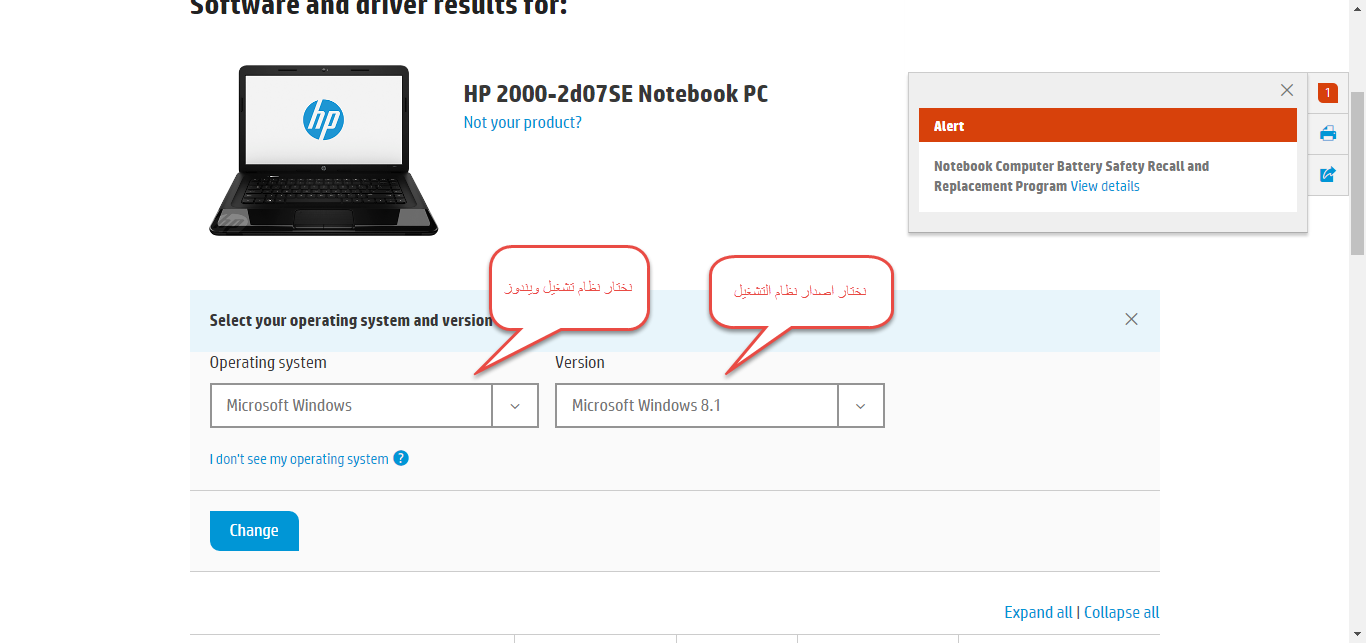Screen dimensions: 1366x643
Task: Click the Change button
Action: tap(254, 531)
